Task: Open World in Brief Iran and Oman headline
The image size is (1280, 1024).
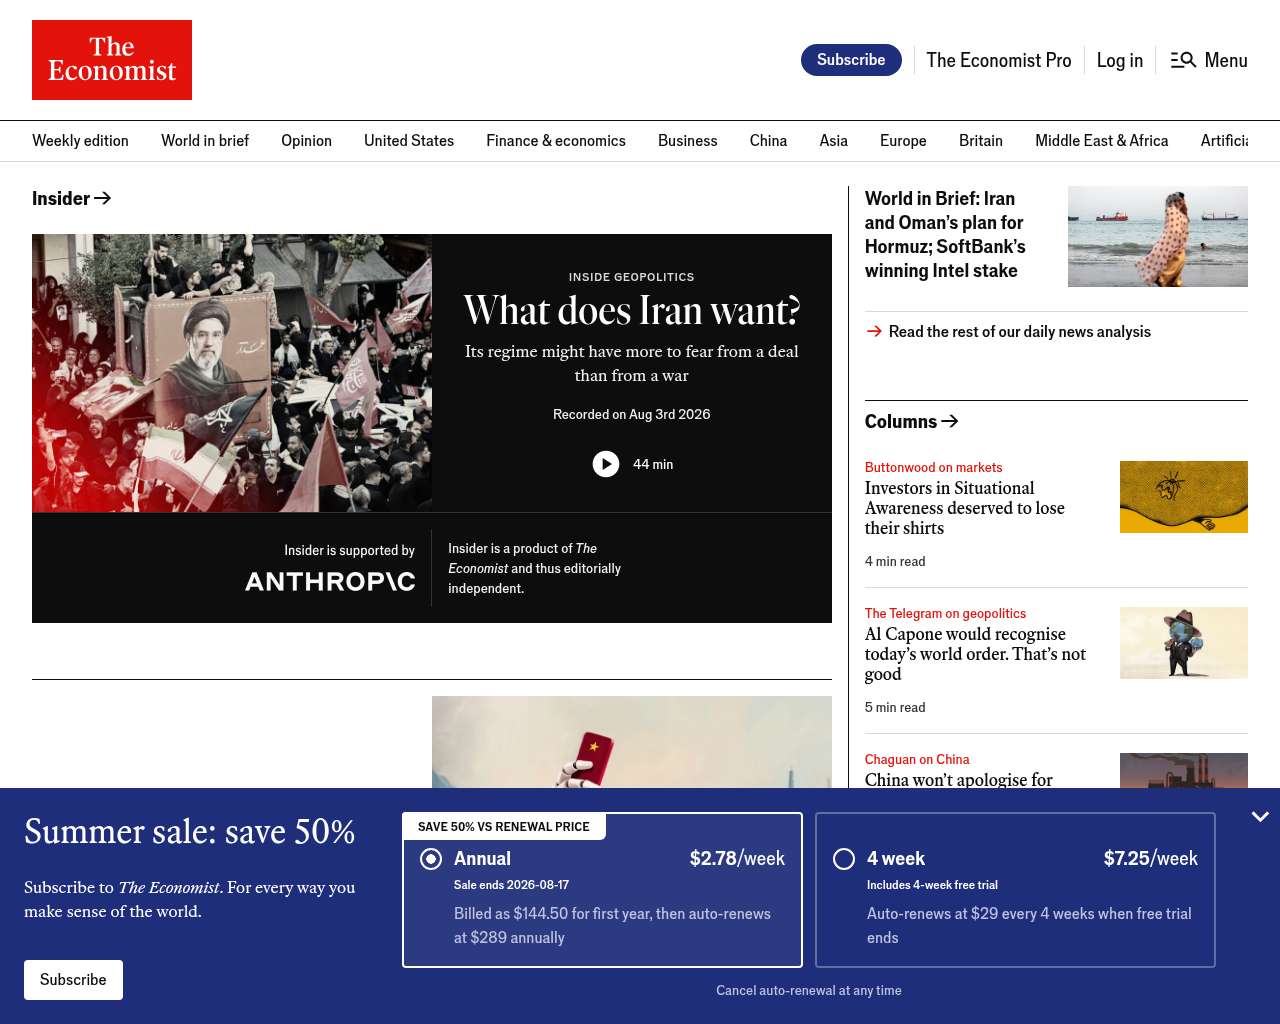Action: coord(945,235)
